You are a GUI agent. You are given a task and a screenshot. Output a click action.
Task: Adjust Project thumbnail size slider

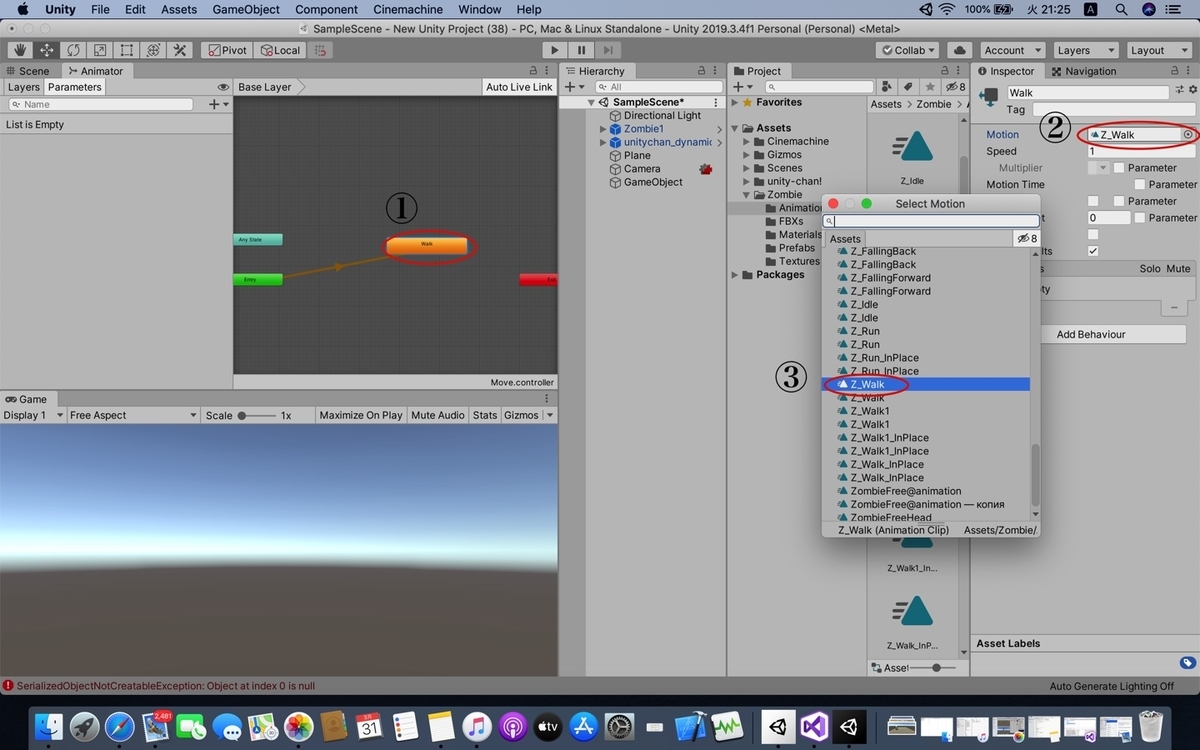point(936,667)
